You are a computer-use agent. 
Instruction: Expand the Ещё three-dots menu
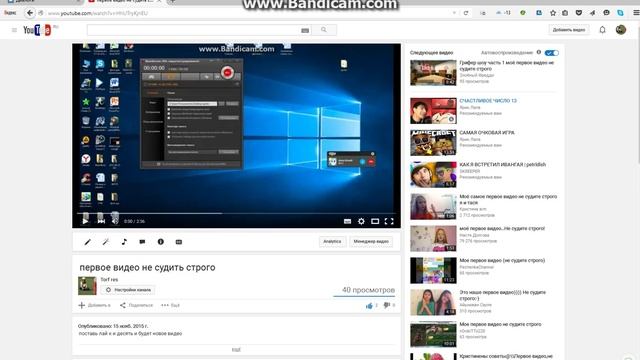coord(171,305)
